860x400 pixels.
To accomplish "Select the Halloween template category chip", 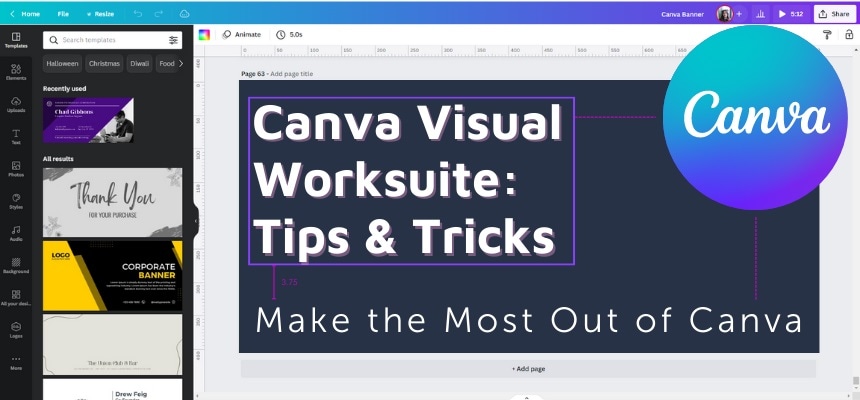I will tap(62, 64).
